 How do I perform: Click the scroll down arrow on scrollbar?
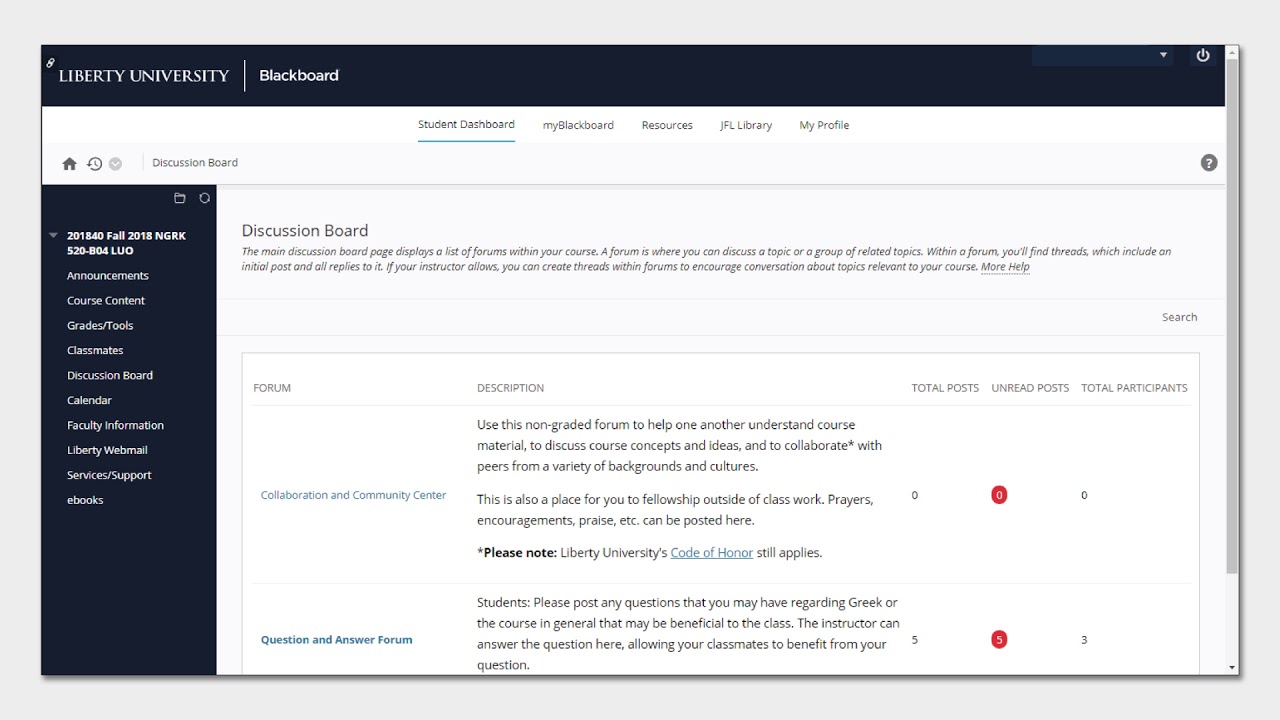(1232, 667)
